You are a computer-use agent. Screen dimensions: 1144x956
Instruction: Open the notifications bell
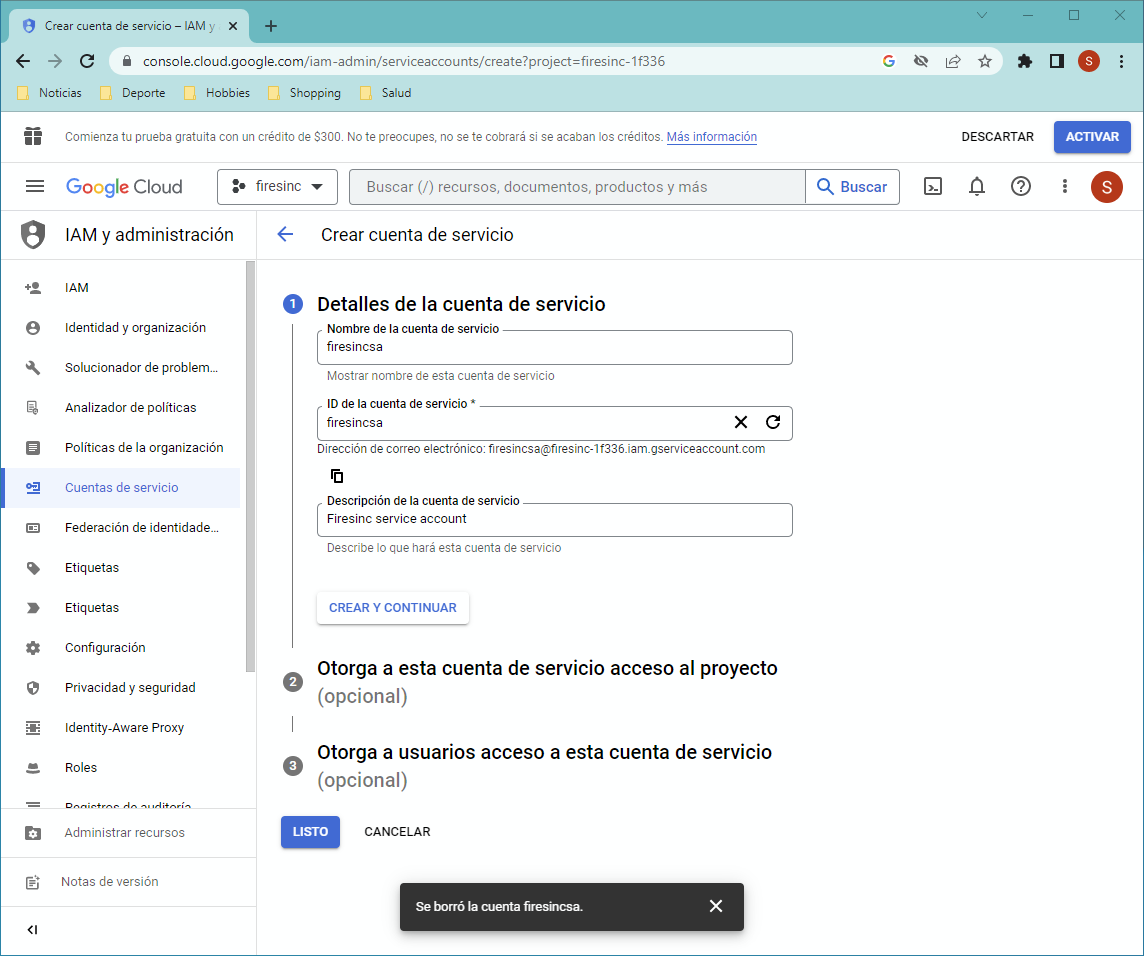click(x=976, y=187)
